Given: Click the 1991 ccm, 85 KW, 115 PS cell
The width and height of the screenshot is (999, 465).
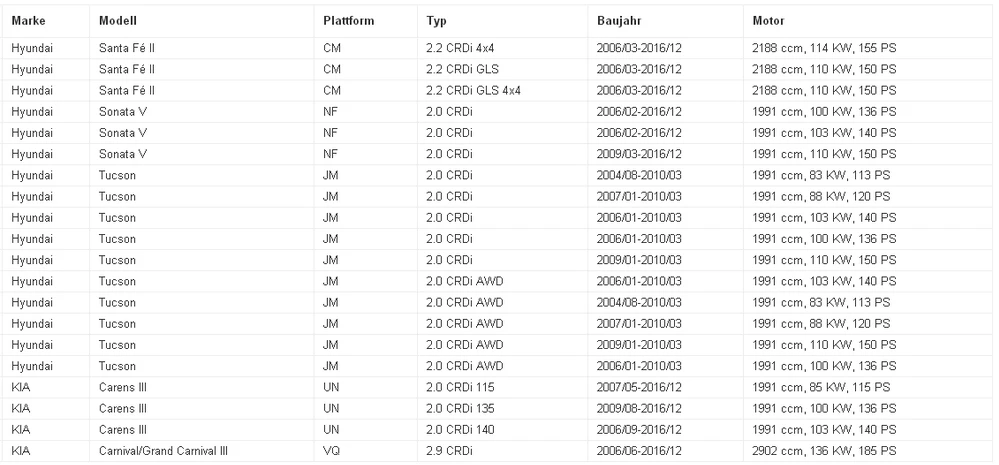Looking at the screenshot, I should click(x=821, y=387).
